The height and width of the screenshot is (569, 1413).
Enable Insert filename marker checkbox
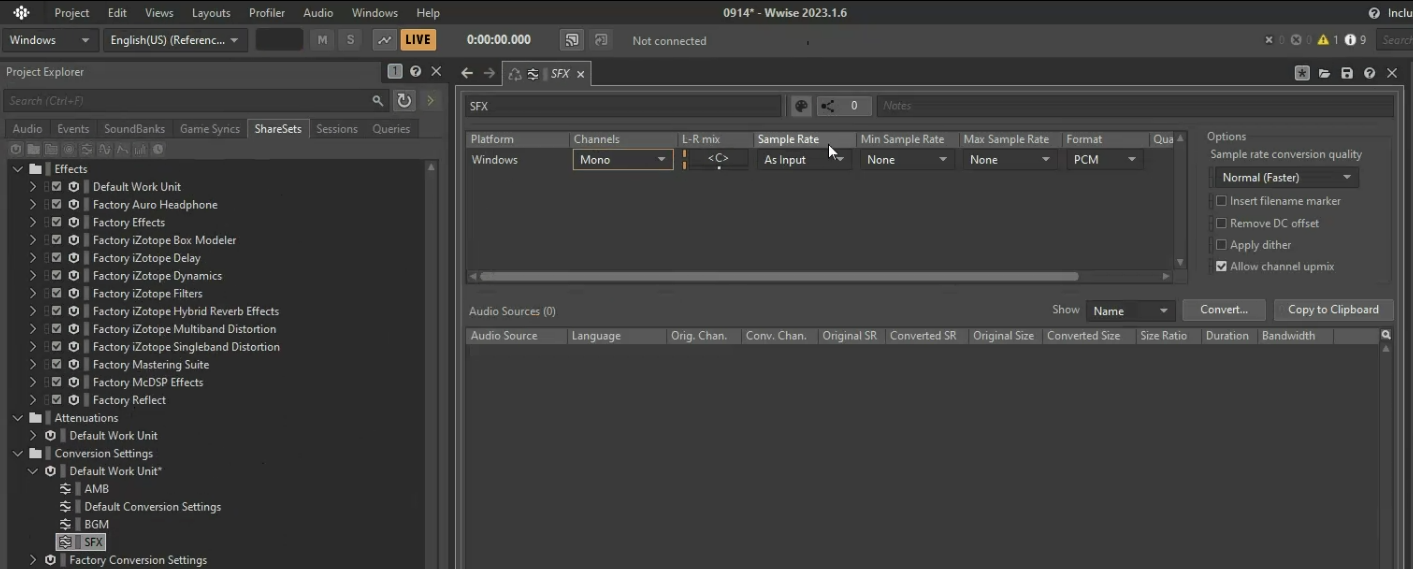click(1221, 201)
